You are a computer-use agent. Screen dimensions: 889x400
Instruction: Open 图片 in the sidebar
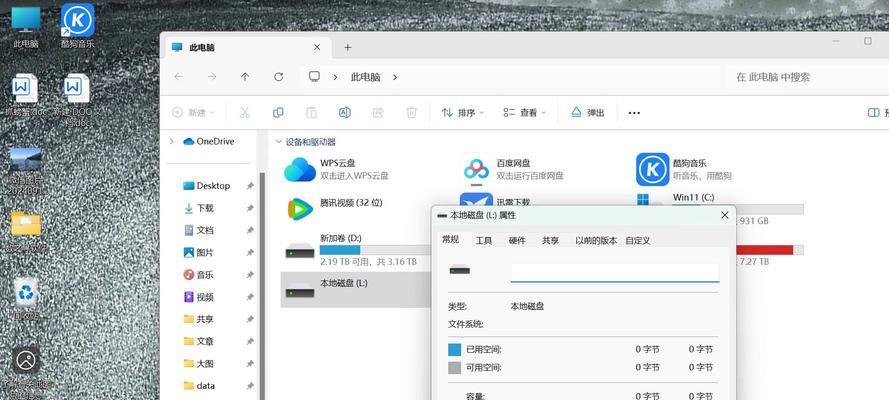(x=199, y=253)
